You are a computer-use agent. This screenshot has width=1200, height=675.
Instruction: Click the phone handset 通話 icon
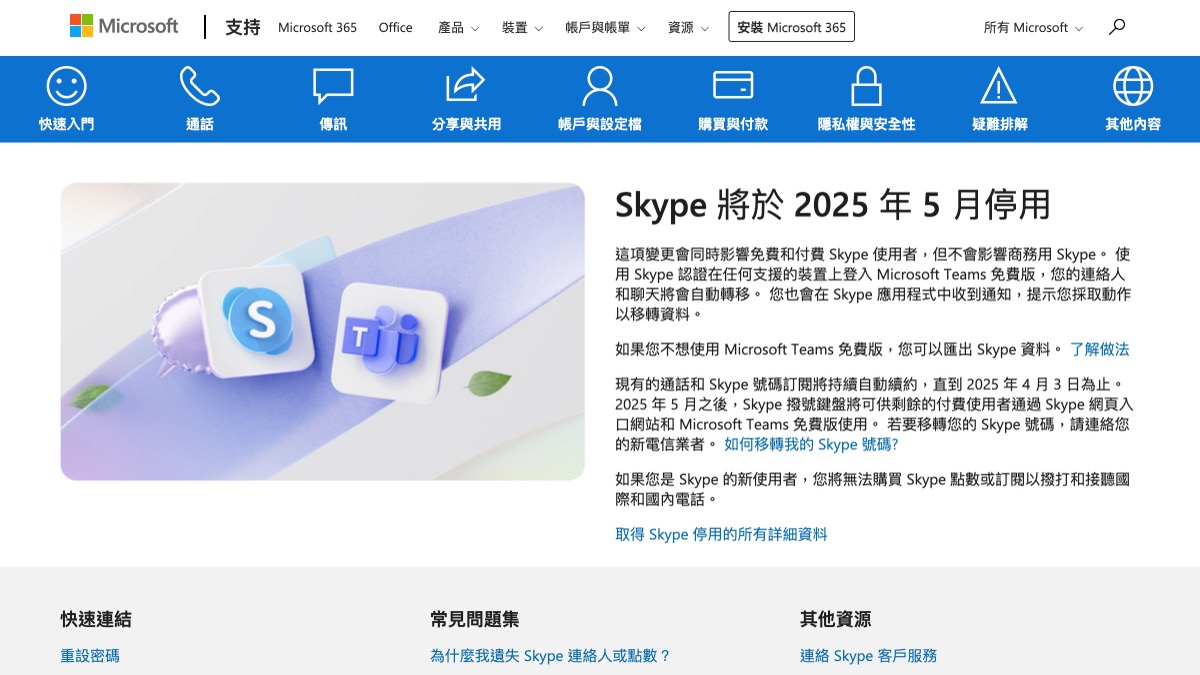(200, 87)
